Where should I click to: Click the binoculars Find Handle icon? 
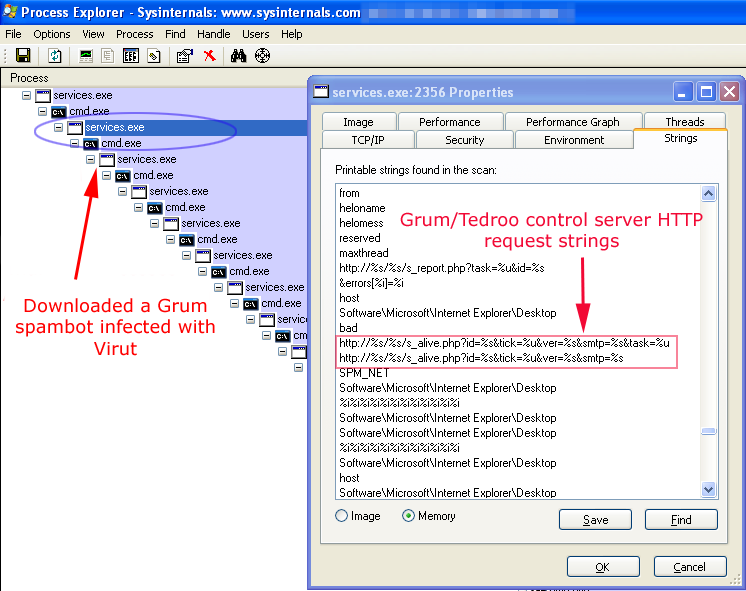point(238,56)
